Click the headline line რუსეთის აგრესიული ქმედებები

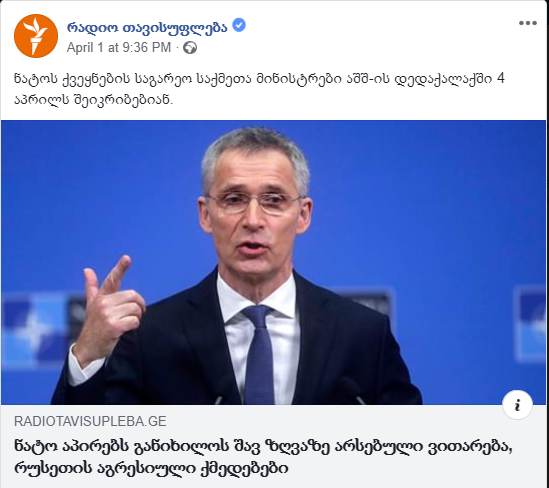click(151, 468)
